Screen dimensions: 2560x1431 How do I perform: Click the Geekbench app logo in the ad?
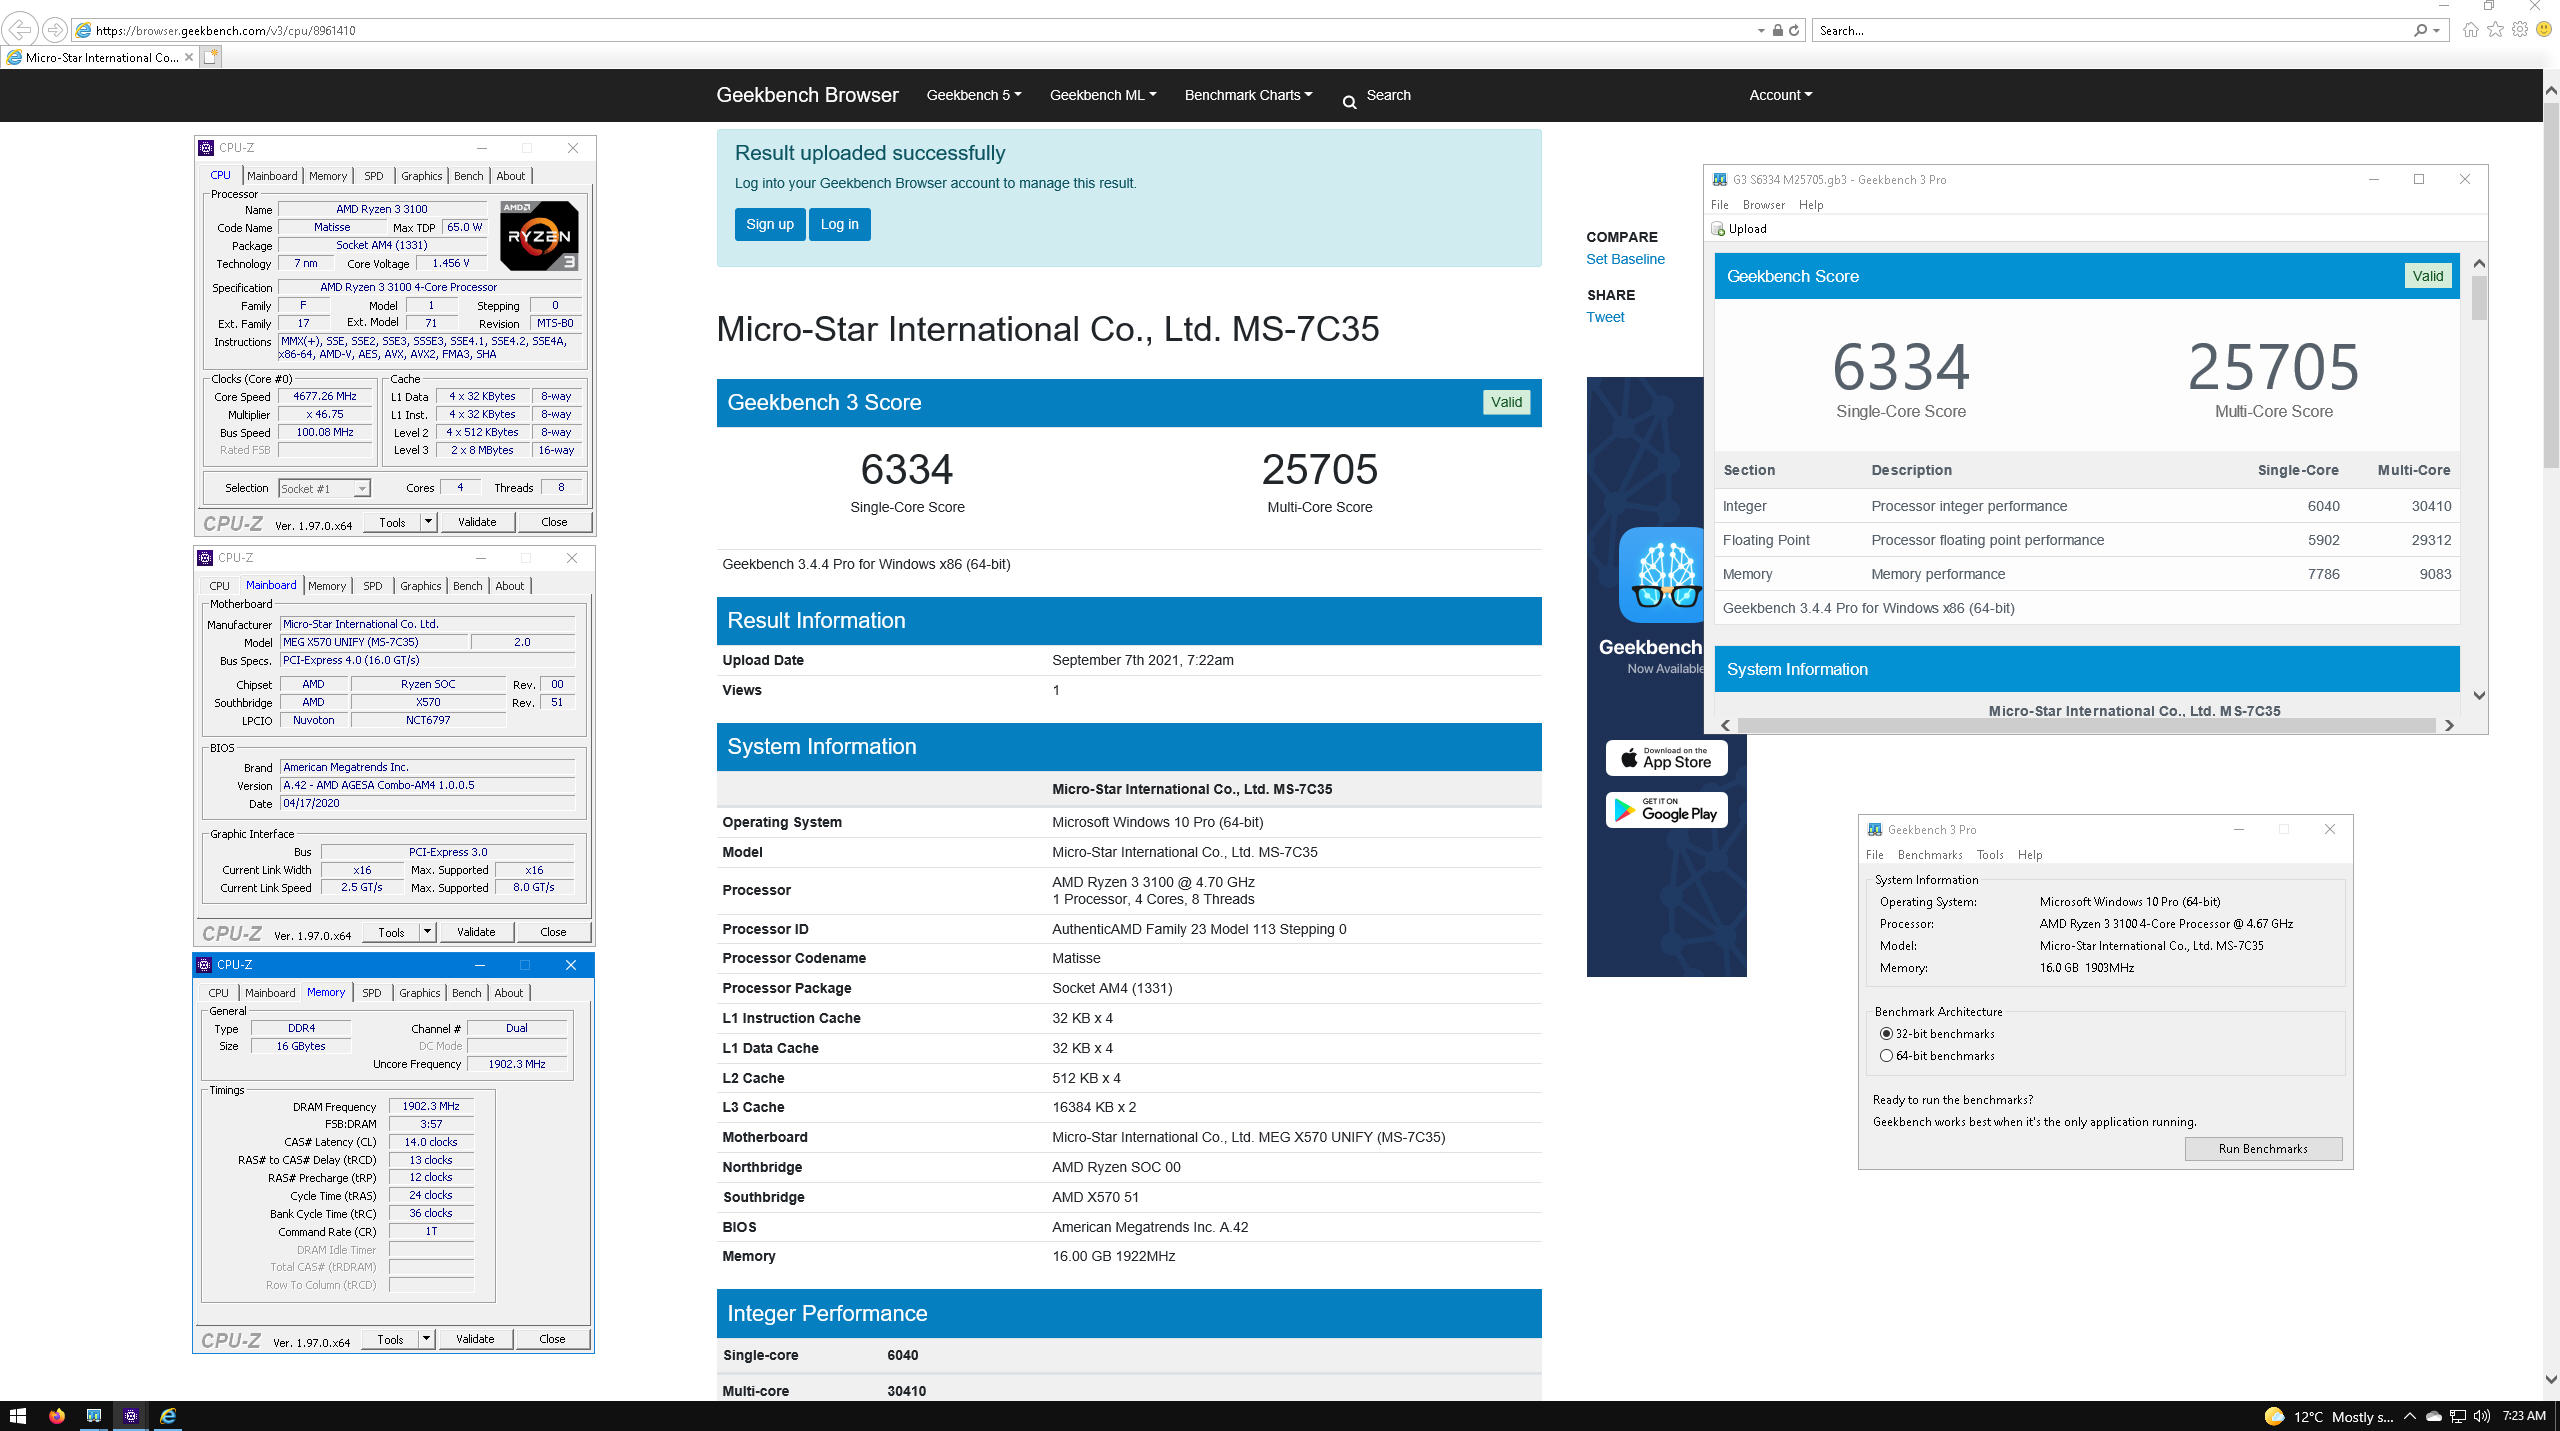pyautogui.click(x=1664, y=575)
